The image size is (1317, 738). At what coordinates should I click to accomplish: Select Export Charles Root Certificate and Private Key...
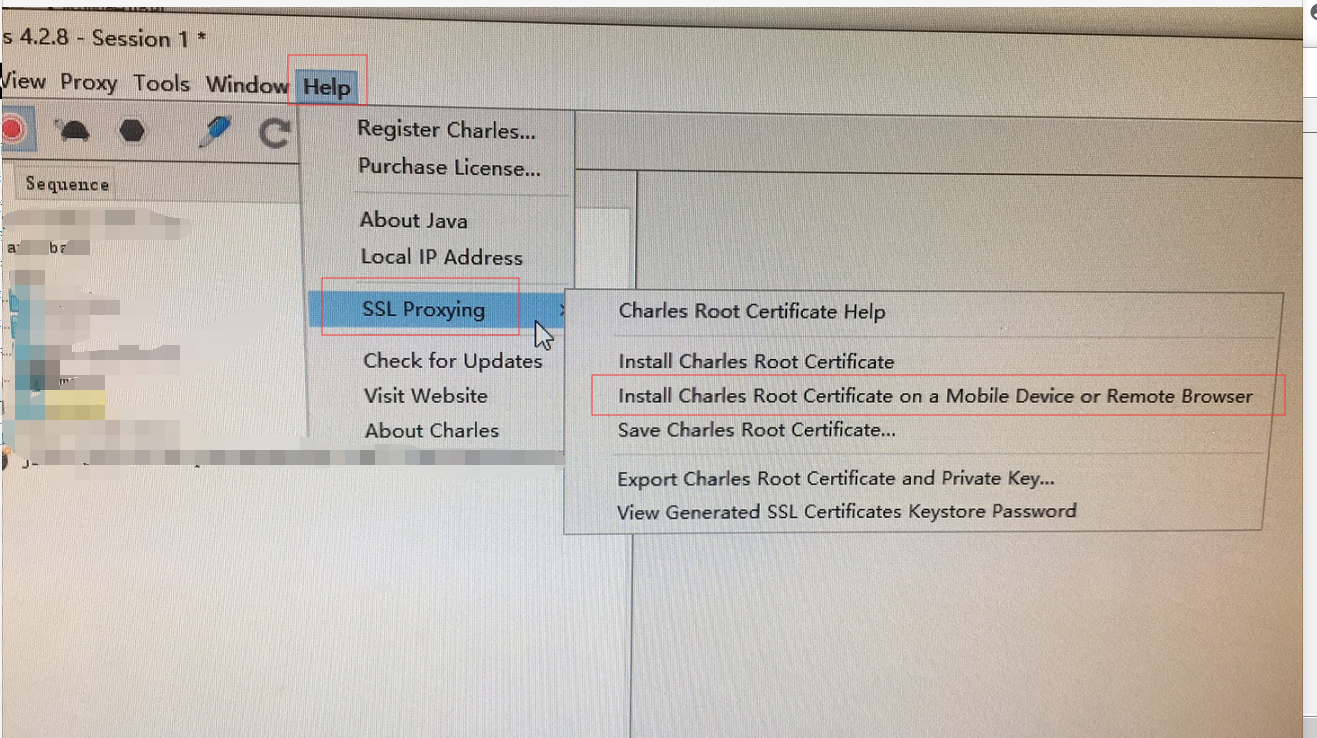pos(836,479)
